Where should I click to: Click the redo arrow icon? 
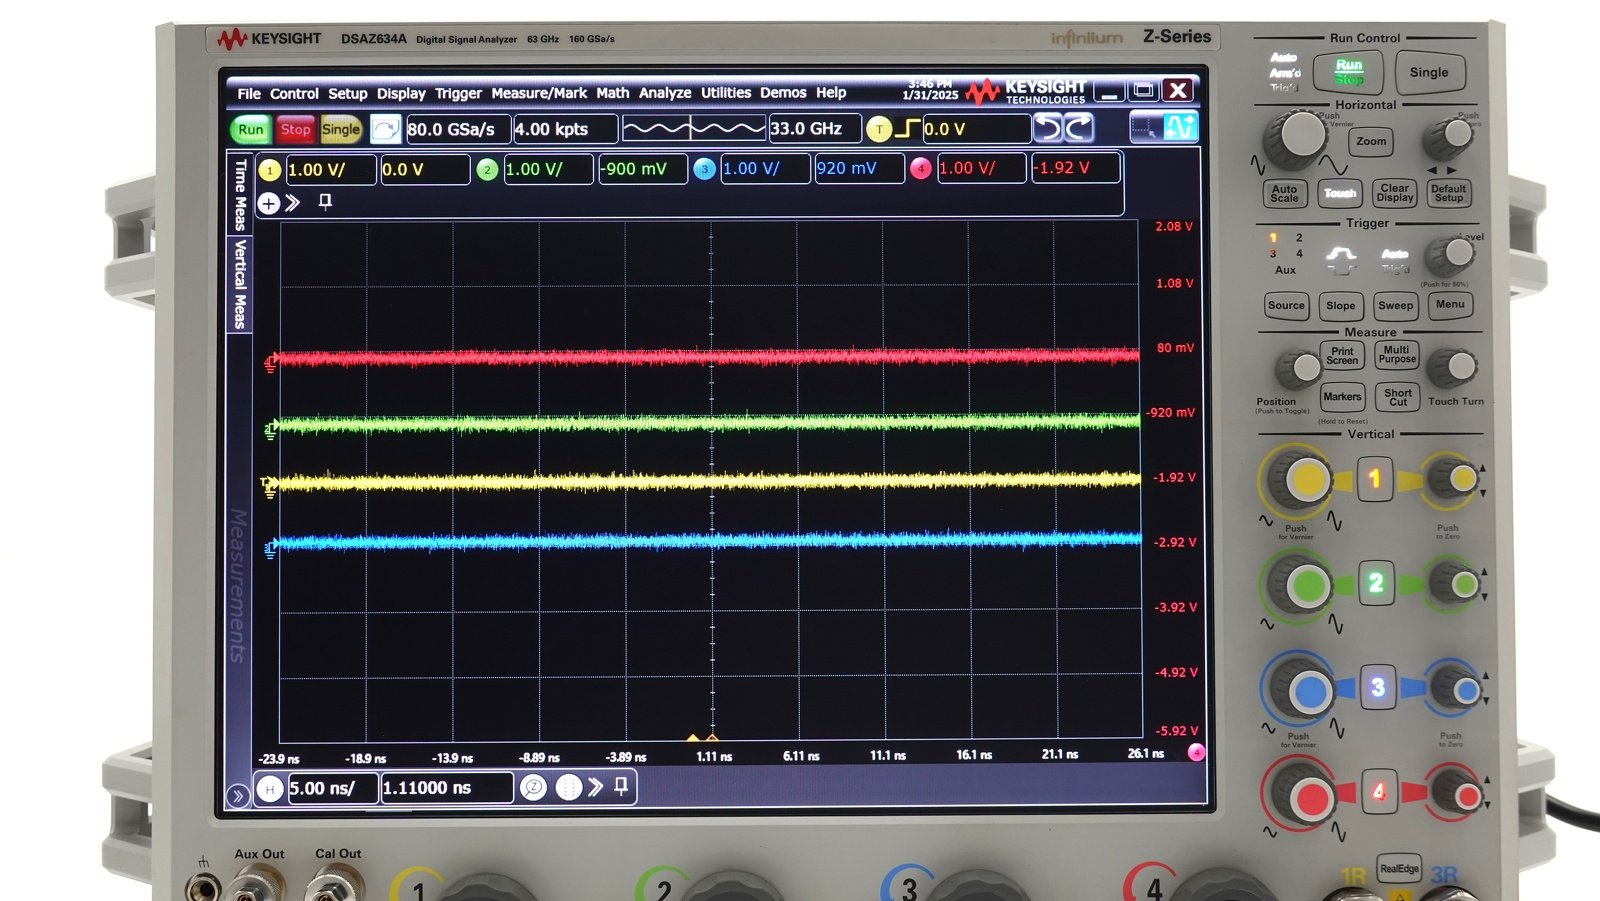pyautogui.click(x=1079, y=128)
